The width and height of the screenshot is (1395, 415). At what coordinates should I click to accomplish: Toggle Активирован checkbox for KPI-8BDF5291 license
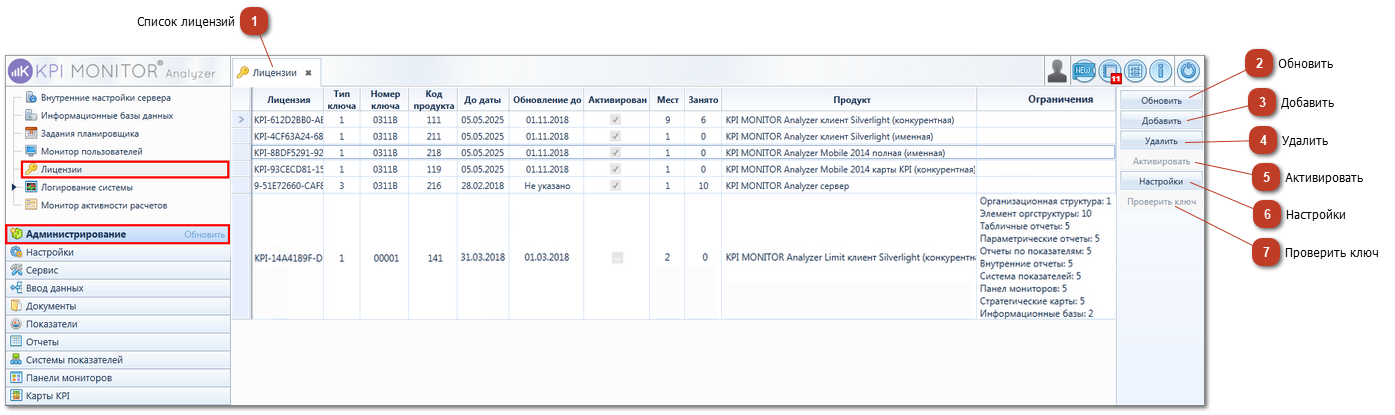(x=617, y=153)
